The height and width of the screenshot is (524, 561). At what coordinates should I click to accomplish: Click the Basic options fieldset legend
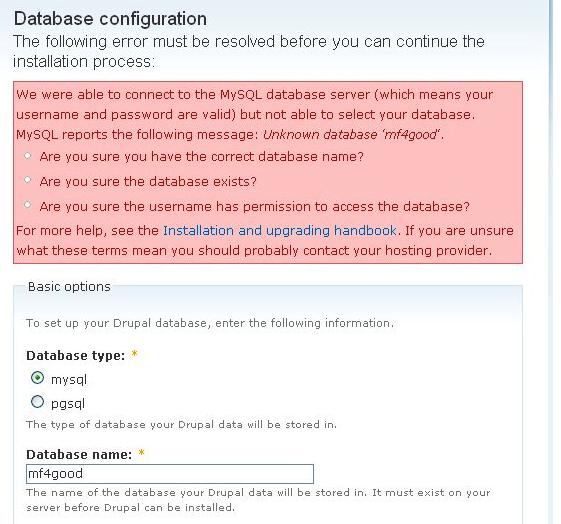pos(69,287)
